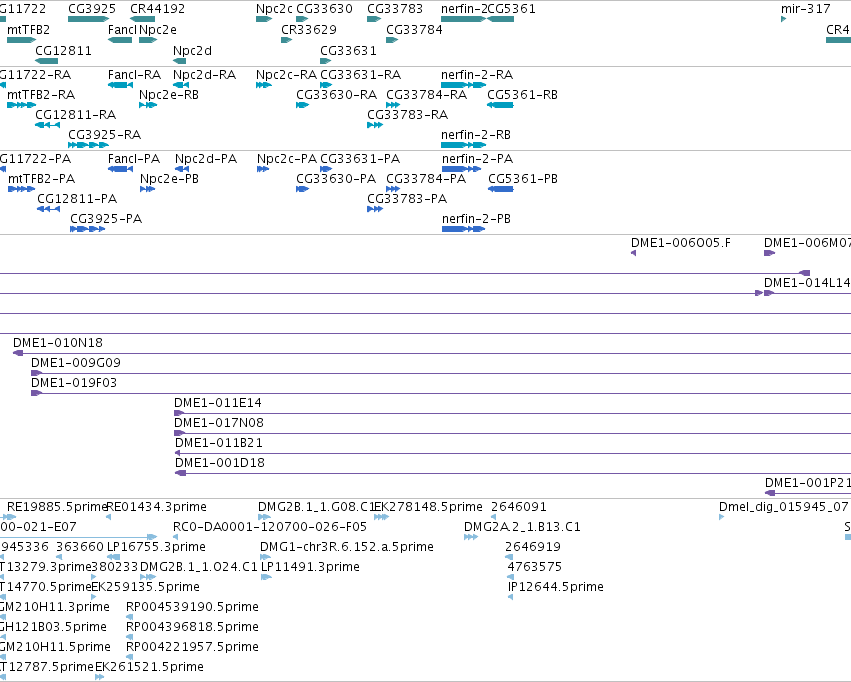The width and height of the screenshot is (851, 682).
Task: Click the CG3925-RA transcript glyph
Action: [88, 145]
